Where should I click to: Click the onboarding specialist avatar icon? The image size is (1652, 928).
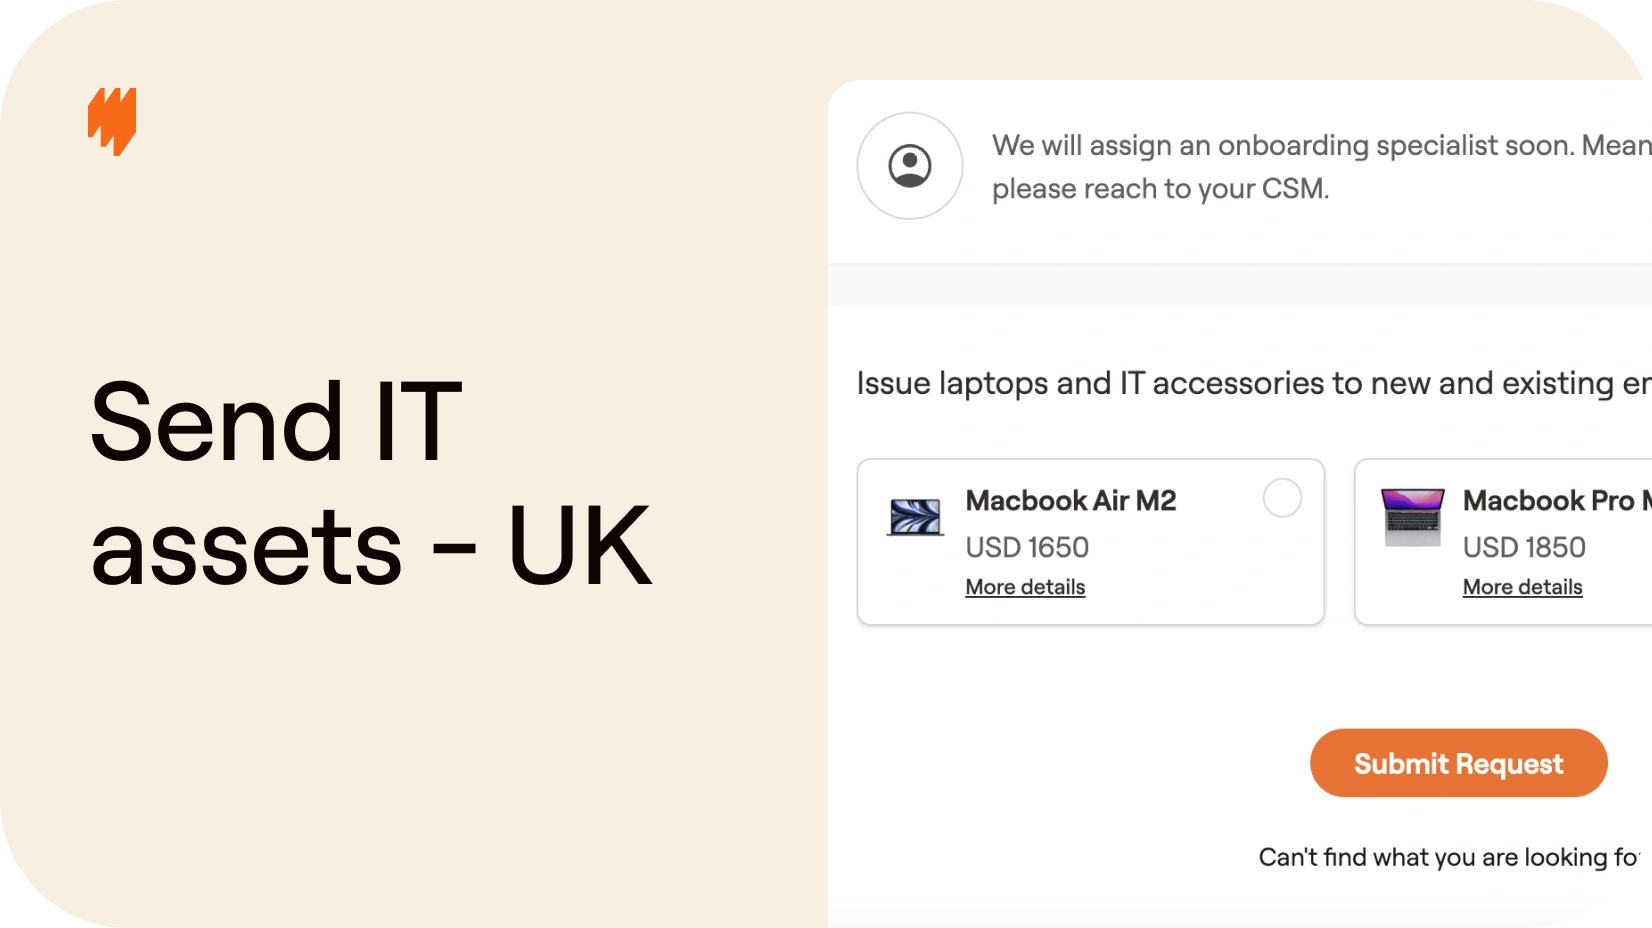[910, 166]
